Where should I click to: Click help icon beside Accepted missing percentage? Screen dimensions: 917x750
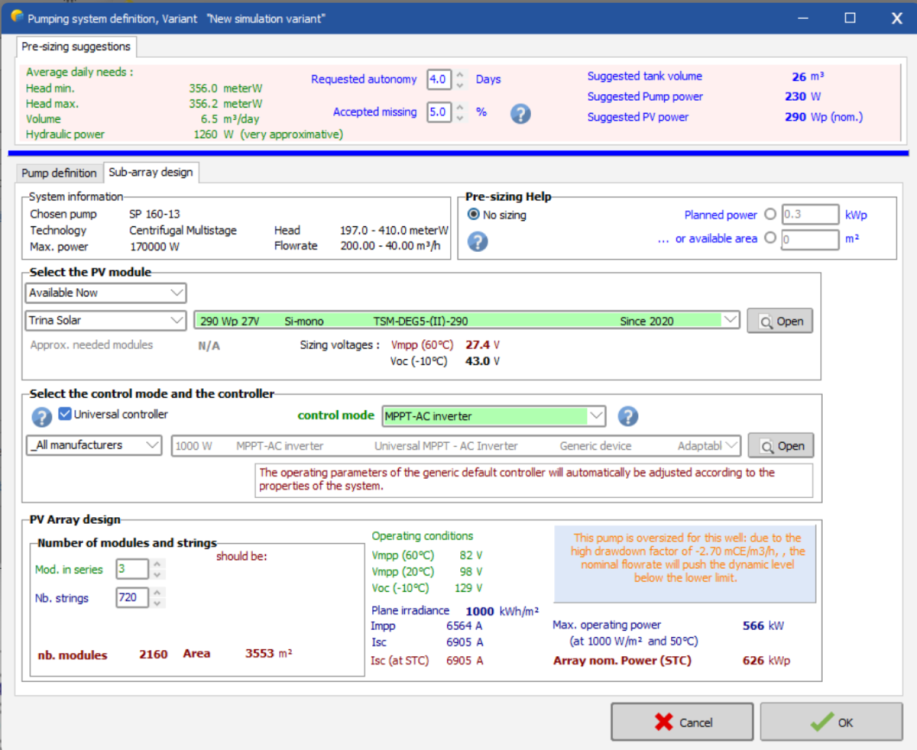(520, 113)
